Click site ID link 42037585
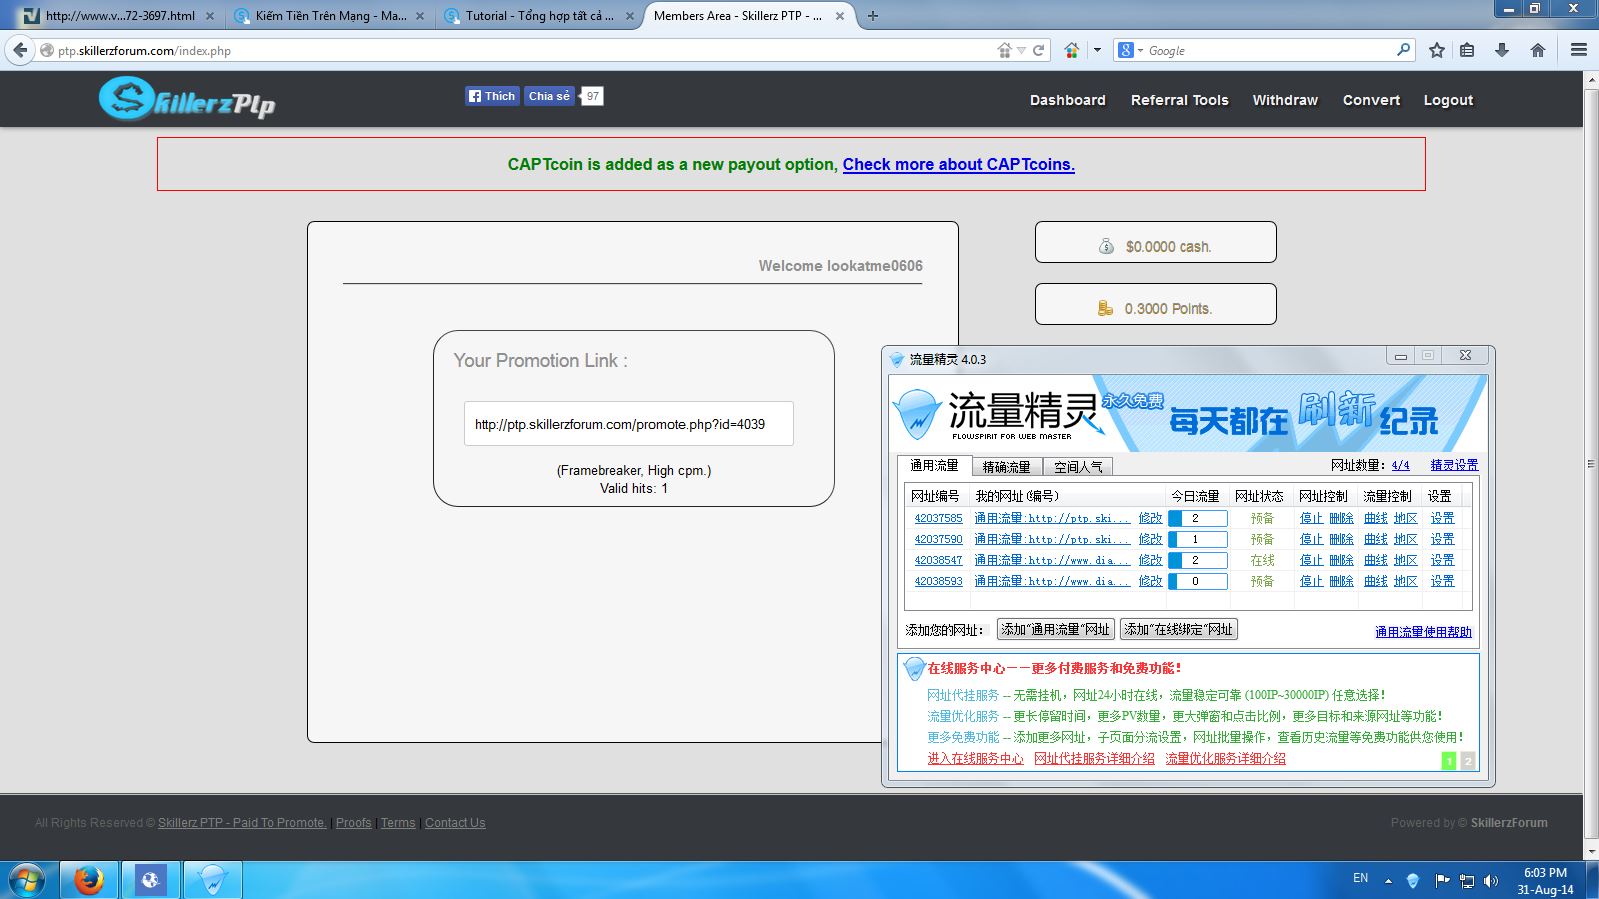The image size is (1599, 899). click(x=938, y=518)
